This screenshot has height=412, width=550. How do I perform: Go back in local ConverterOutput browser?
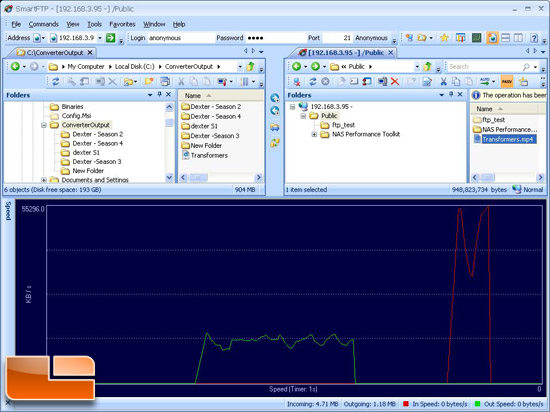coord(15,66)
